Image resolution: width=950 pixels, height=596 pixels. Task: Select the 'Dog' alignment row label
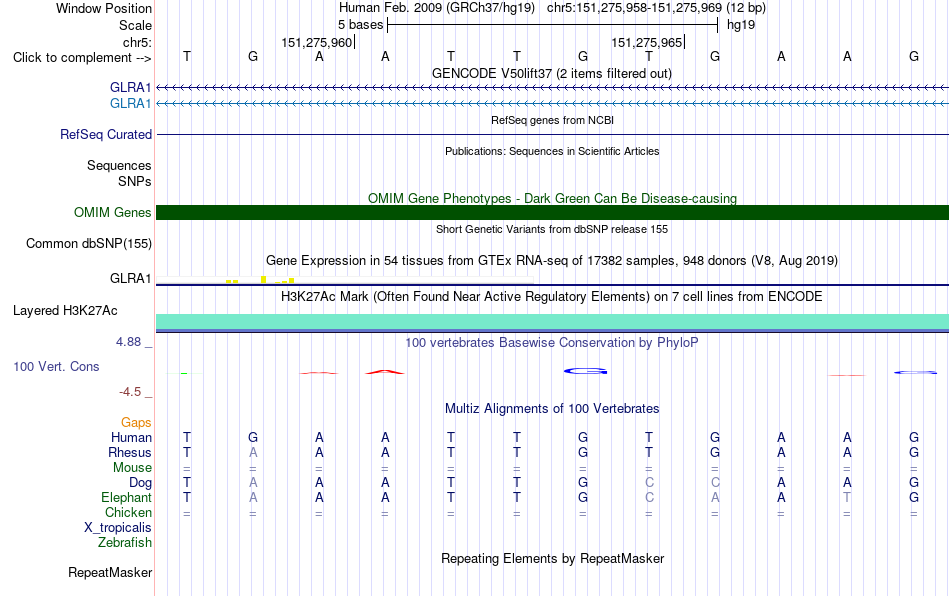click(141, 483)
